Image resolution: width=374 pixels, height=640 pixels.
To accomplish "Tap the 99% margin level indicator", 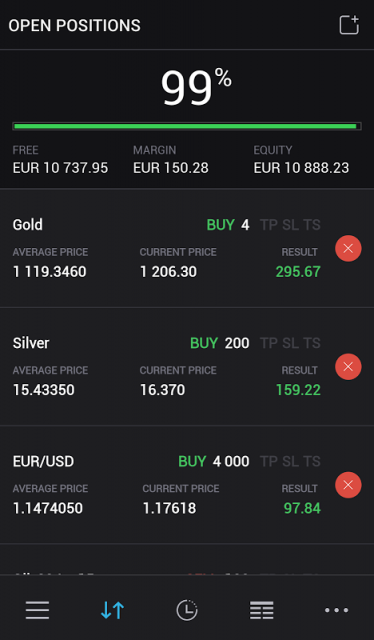I will (x=196, y=87).
